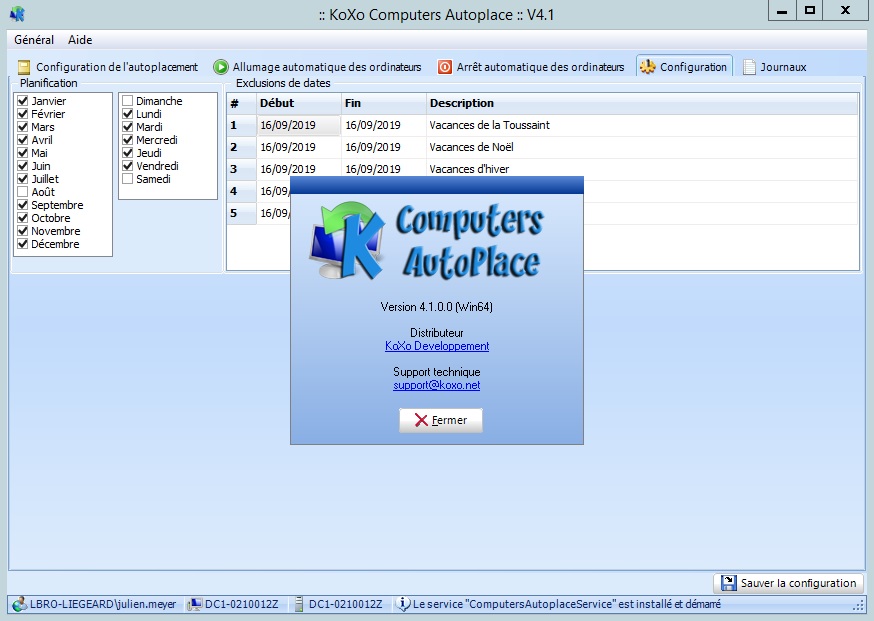The width and height of the screenshot is (874, 621).
Task: Check the Samedi checkbox
Action: (x=128, y=179)
